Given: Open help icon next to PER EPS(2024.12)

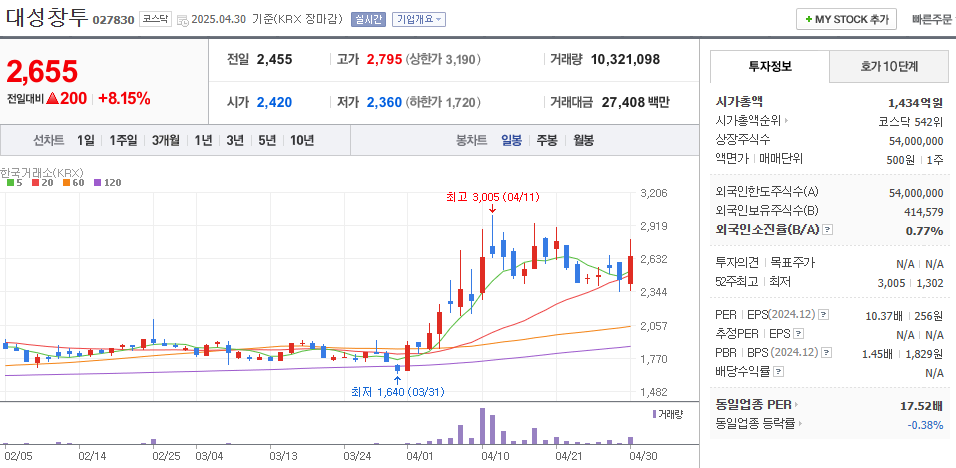Looking at the screenshot, I should click(824, 315).
